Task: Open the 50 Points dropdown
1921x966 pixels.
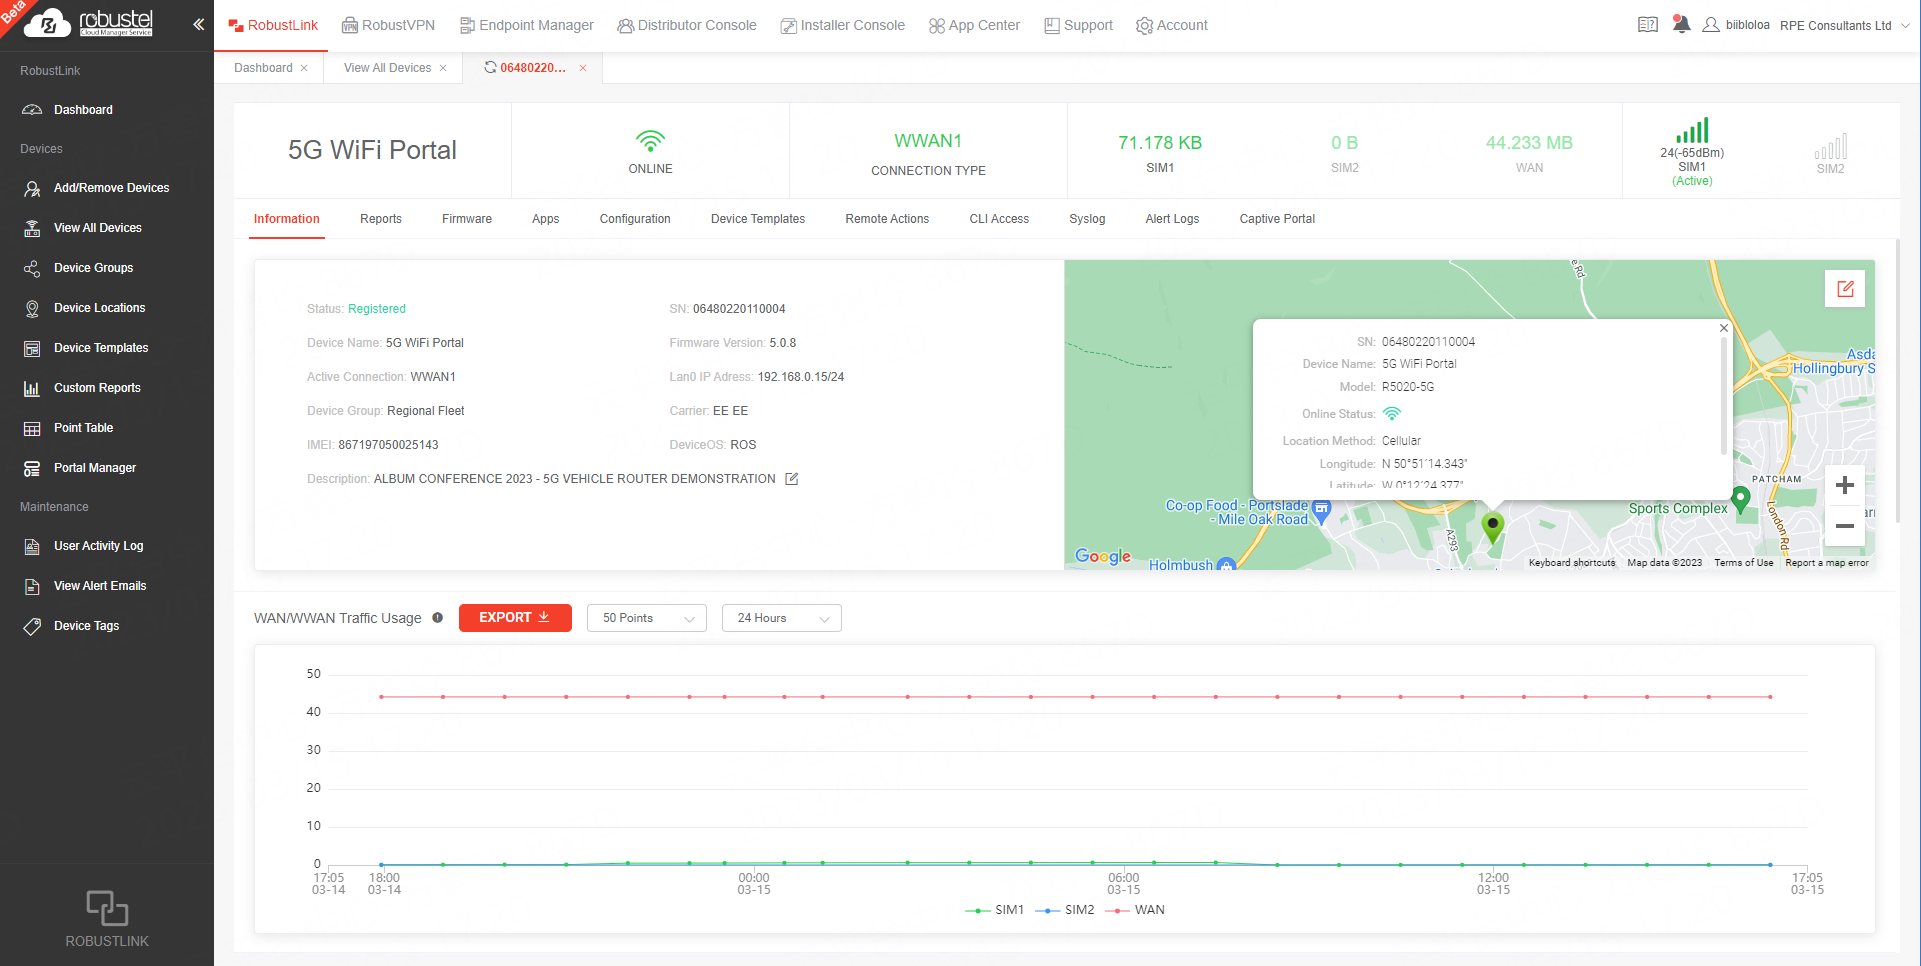Action: (x=647, y=618)
